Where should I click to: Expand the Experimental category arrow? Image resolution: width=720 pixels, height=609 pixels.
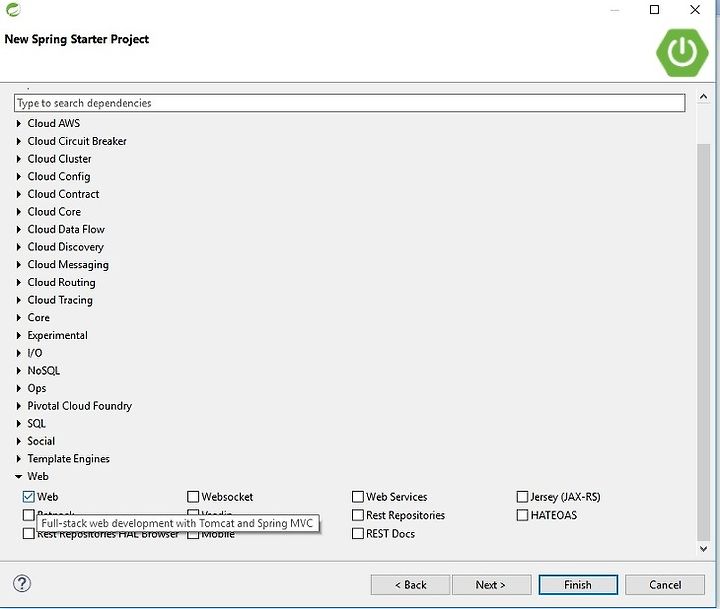[x=18, y=335]
